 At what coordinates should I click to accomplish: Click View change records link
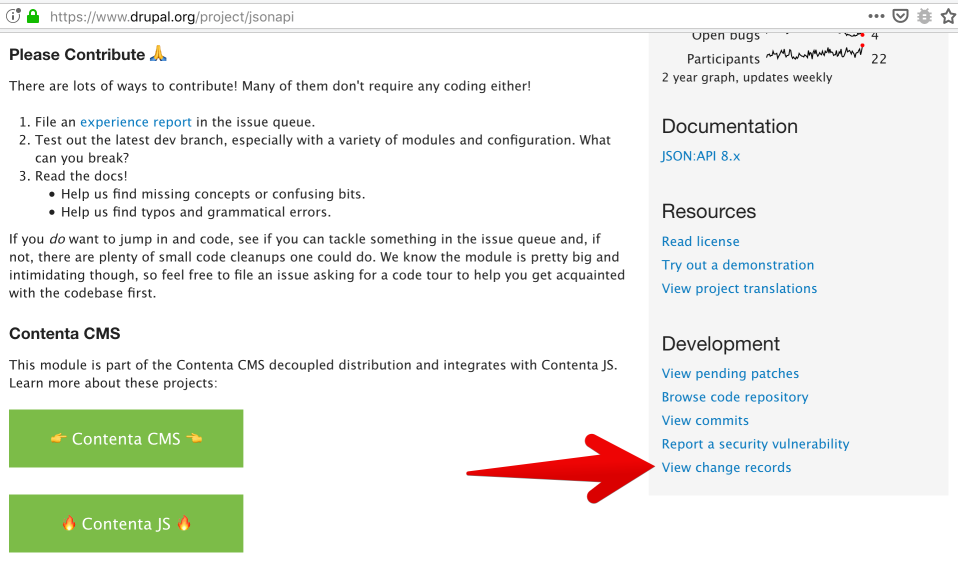pyautogui.click(x=726, y=468)
